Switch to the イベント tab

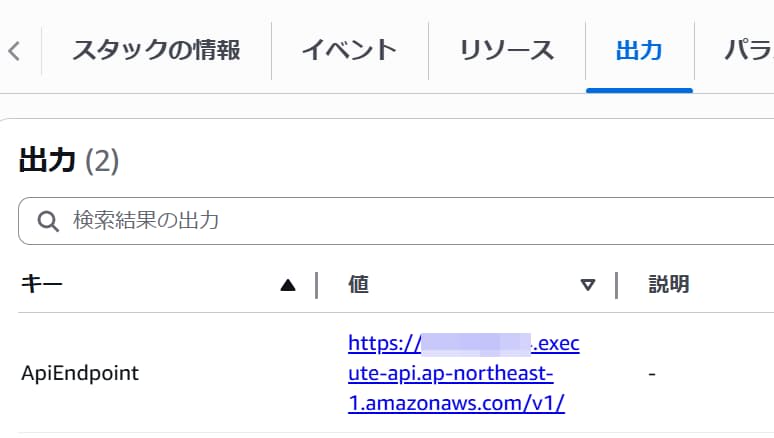[349, 50]
